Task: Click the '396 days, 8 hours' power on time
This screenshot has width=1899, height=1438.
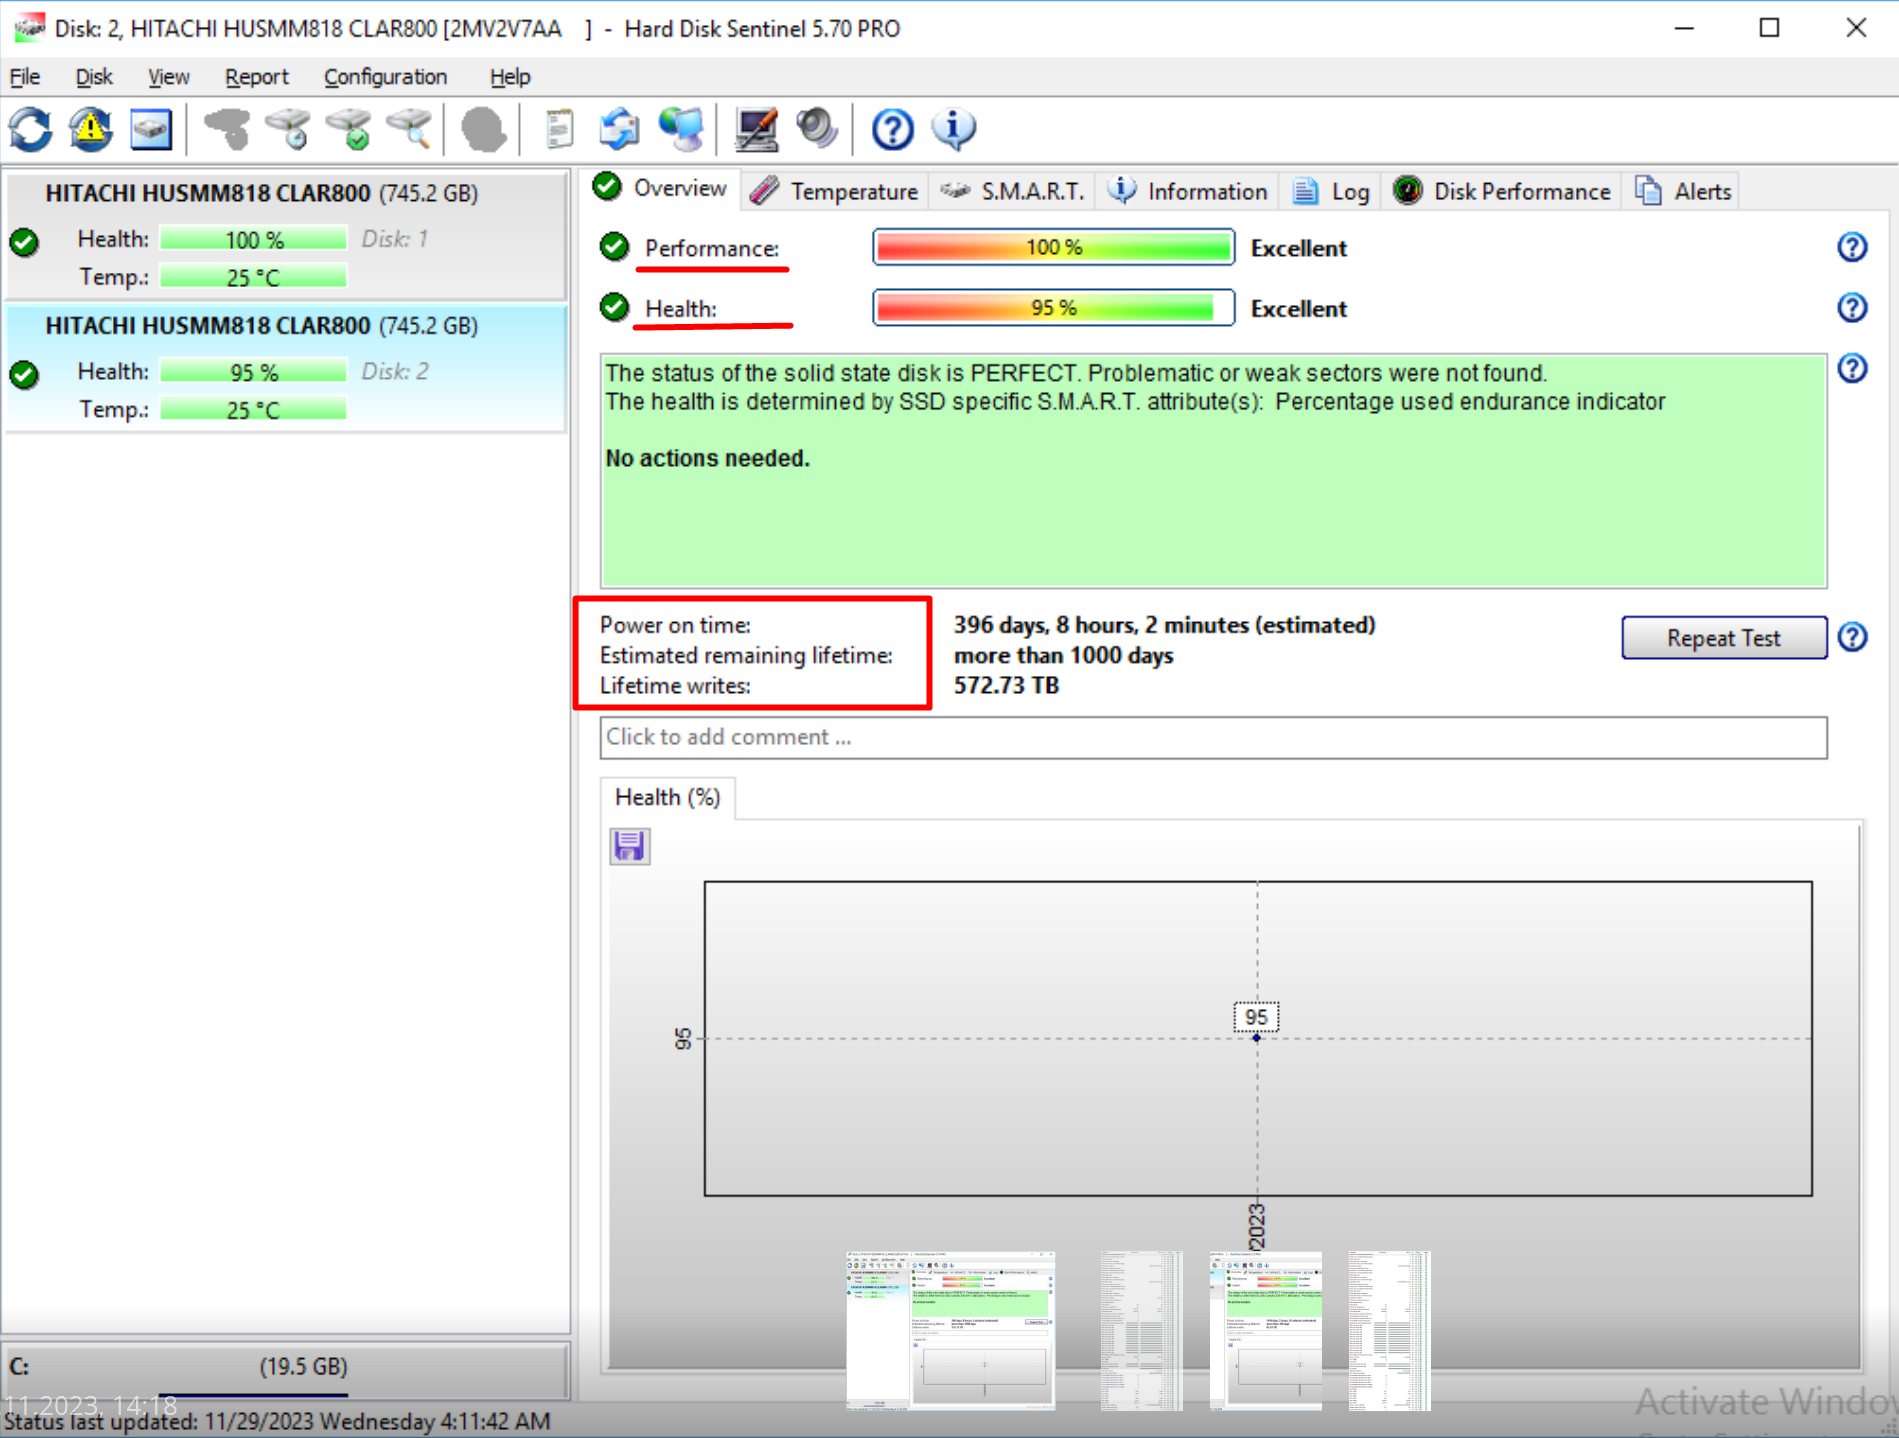Action: (x=1164, y=625)
